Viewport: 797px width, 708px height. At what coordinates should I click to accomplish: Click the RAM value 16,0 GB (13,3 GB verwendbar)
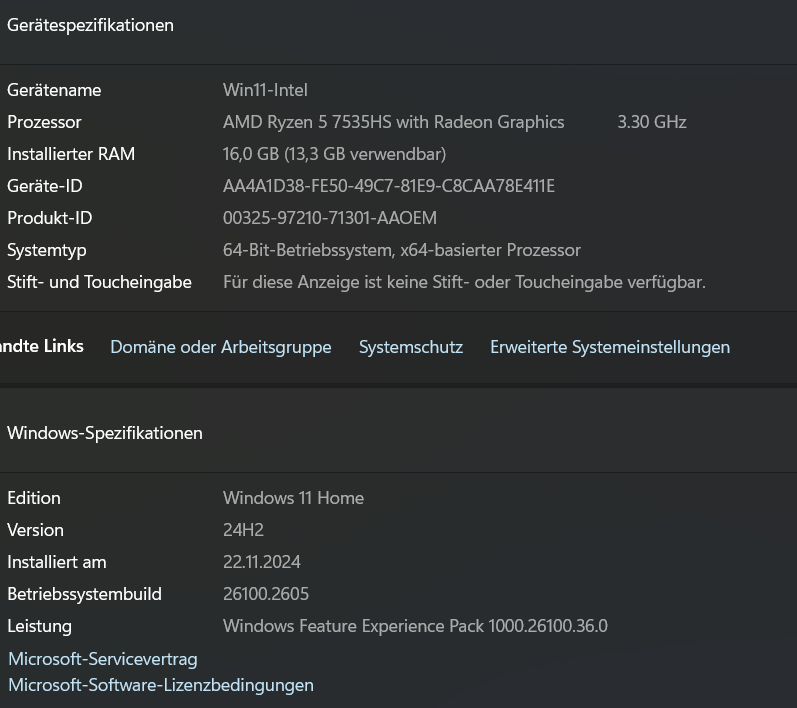click(334, 154)
